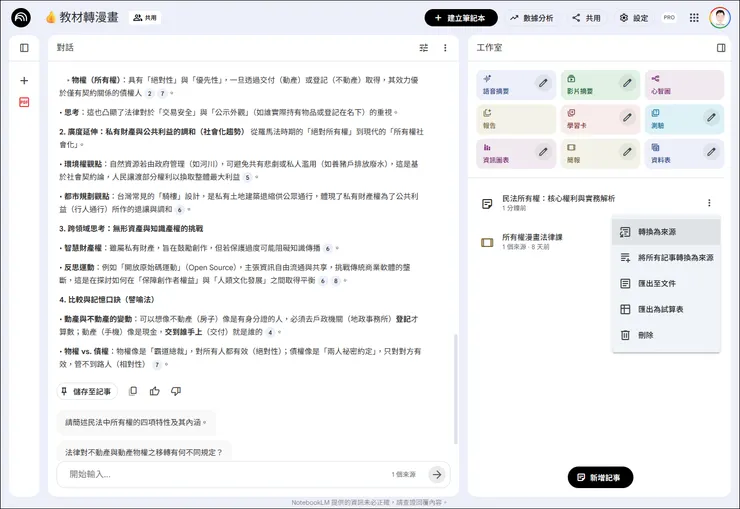Open the user account avatar

[720, 18]
